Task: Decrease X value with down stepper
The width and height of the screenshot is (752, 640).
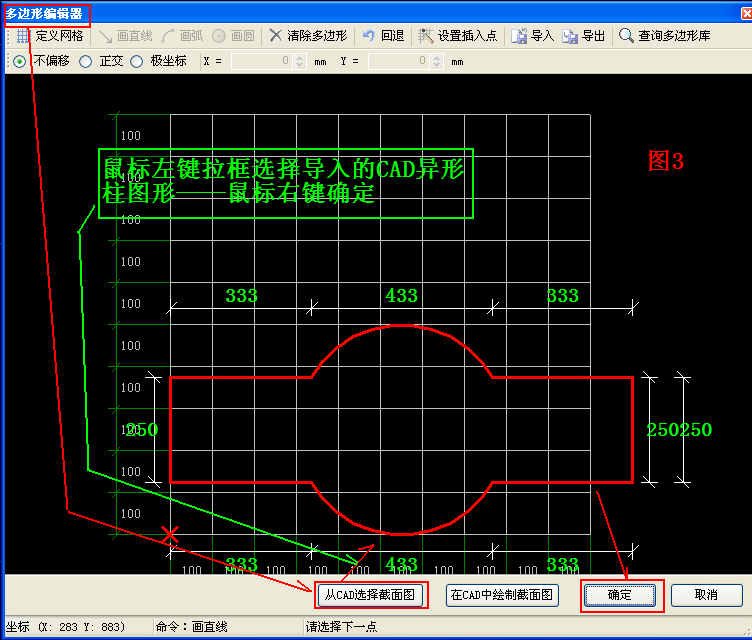Action: click(300, 65)
